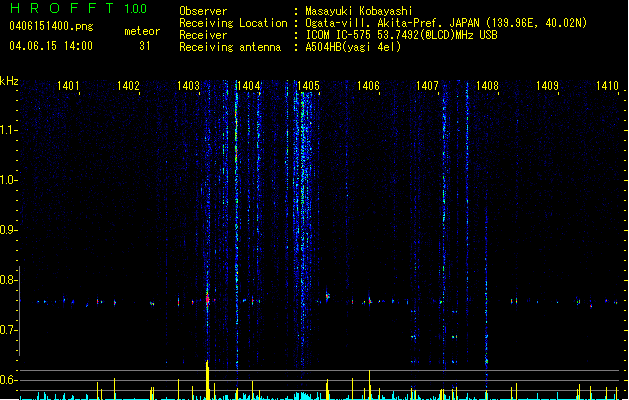Image resolution: width=629 pixels, height=400 pixels.
Task: Click the 1407 time marker
Action: click(x=427, y=86)
